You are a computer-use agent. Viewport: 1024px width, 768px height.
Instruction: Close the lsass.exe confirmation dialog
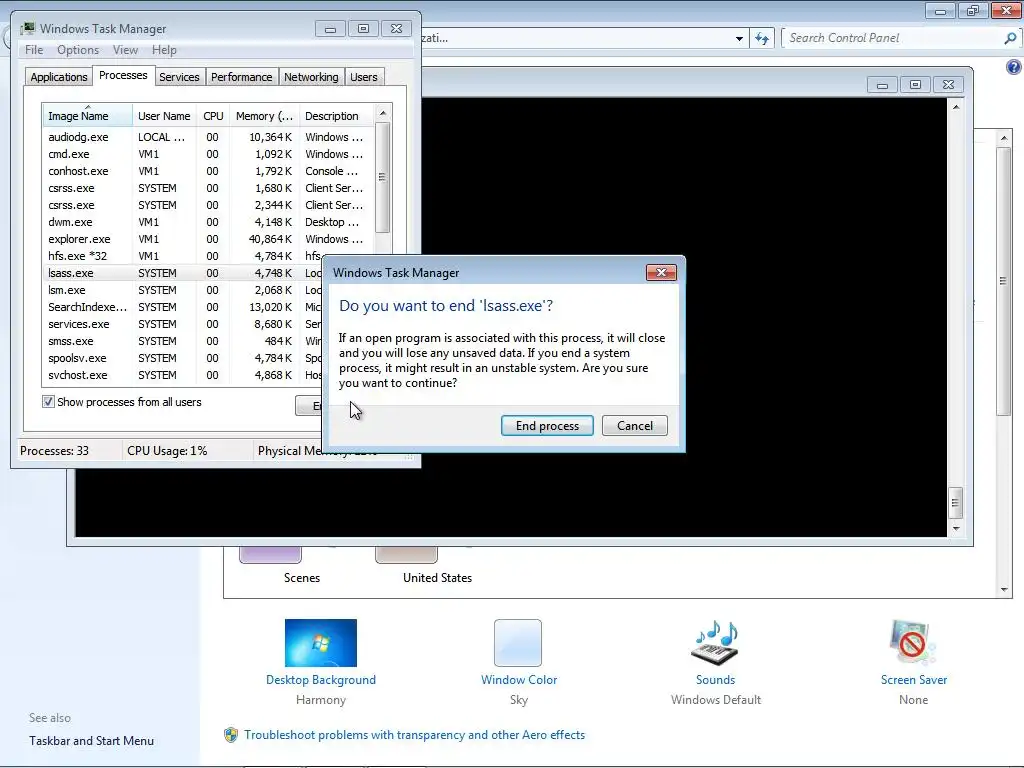[661, 272]
